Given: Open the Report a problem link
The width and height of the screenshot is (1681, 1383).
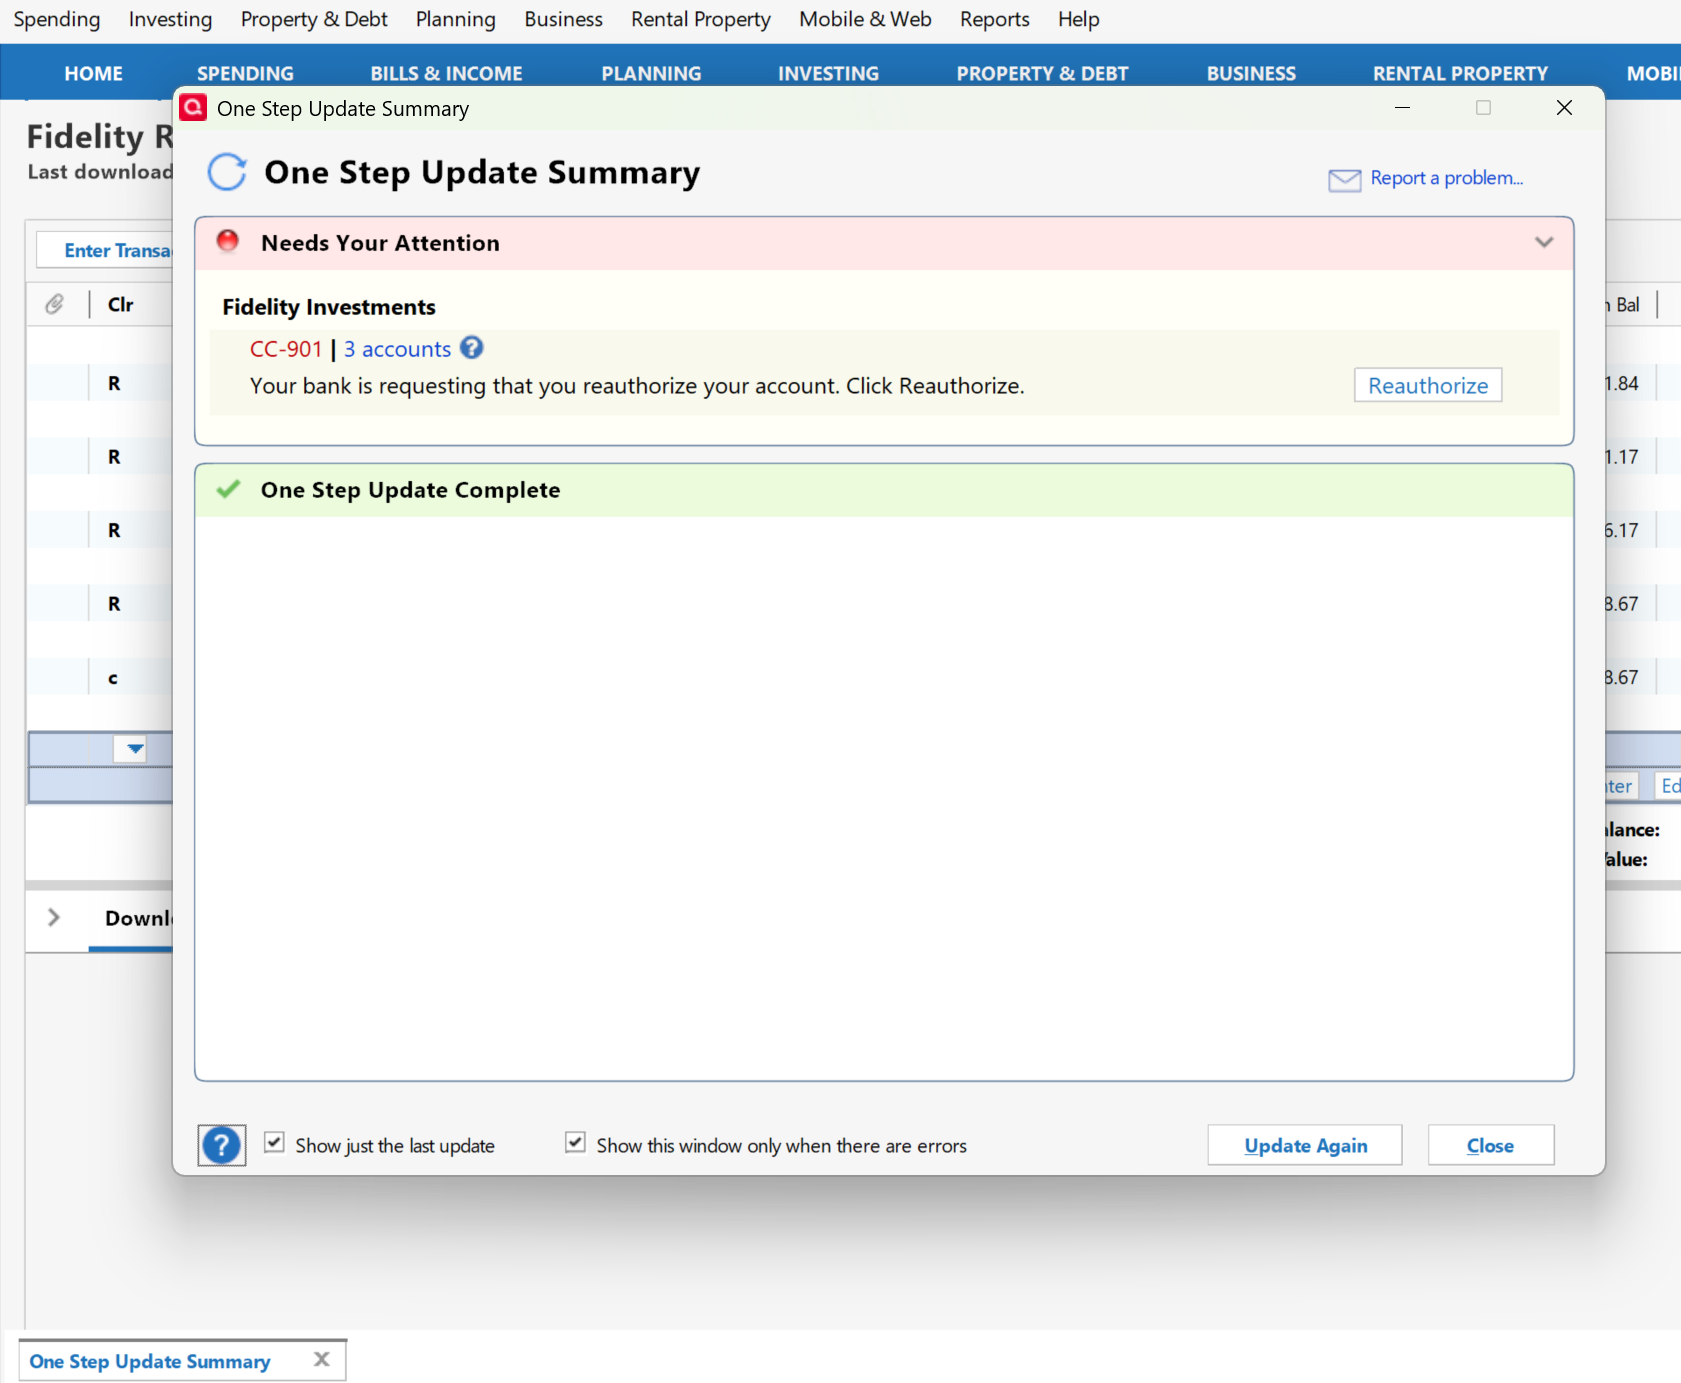Looking at the screenshot, I should 1446,178.
